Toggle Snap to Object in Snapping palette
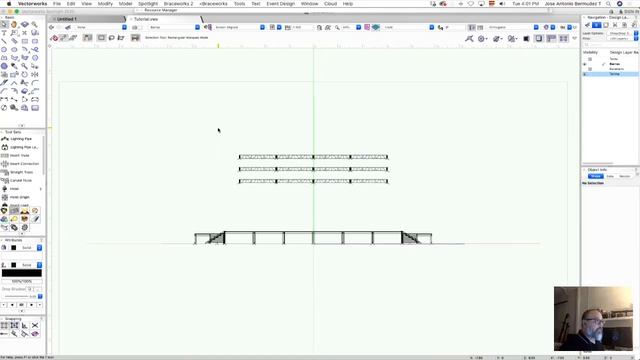The height and width of the screenshot is (360, 640). (x=14, y=325)
